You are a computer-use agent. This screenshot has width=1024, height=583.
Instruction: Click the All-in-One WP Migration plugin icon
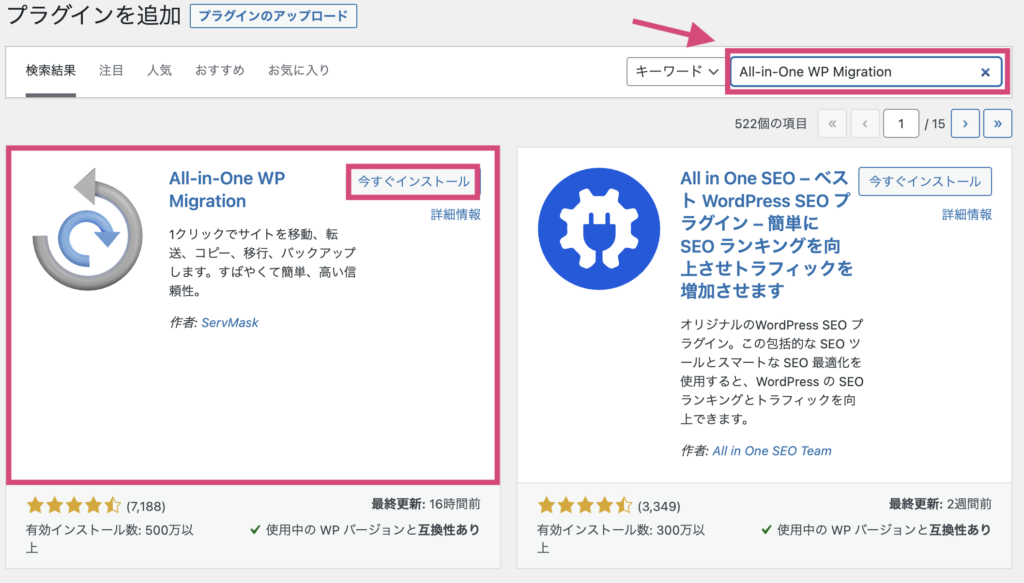pyautogui.click(x=88, y=229)
